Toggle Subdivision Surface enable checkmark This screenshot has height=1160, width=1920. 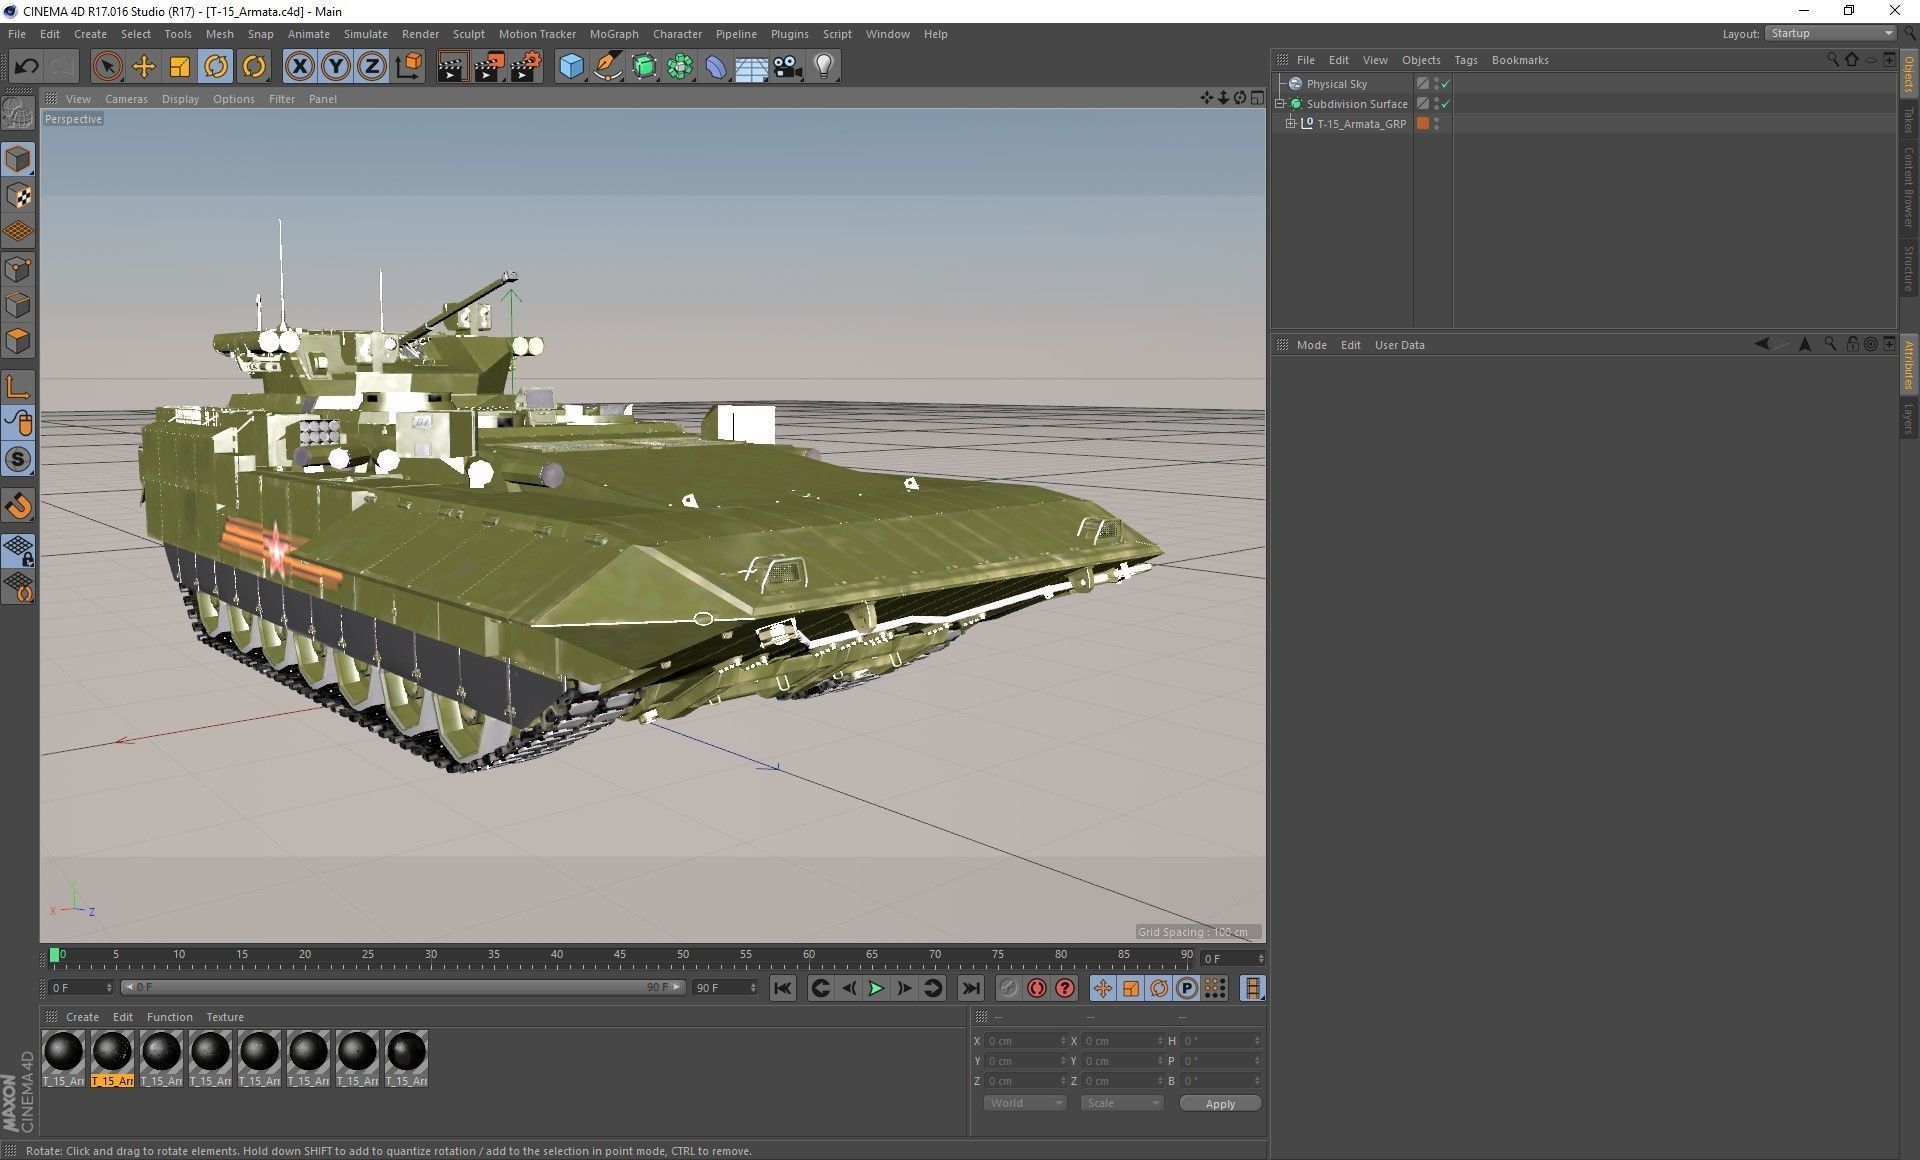tap(1446, 104)
